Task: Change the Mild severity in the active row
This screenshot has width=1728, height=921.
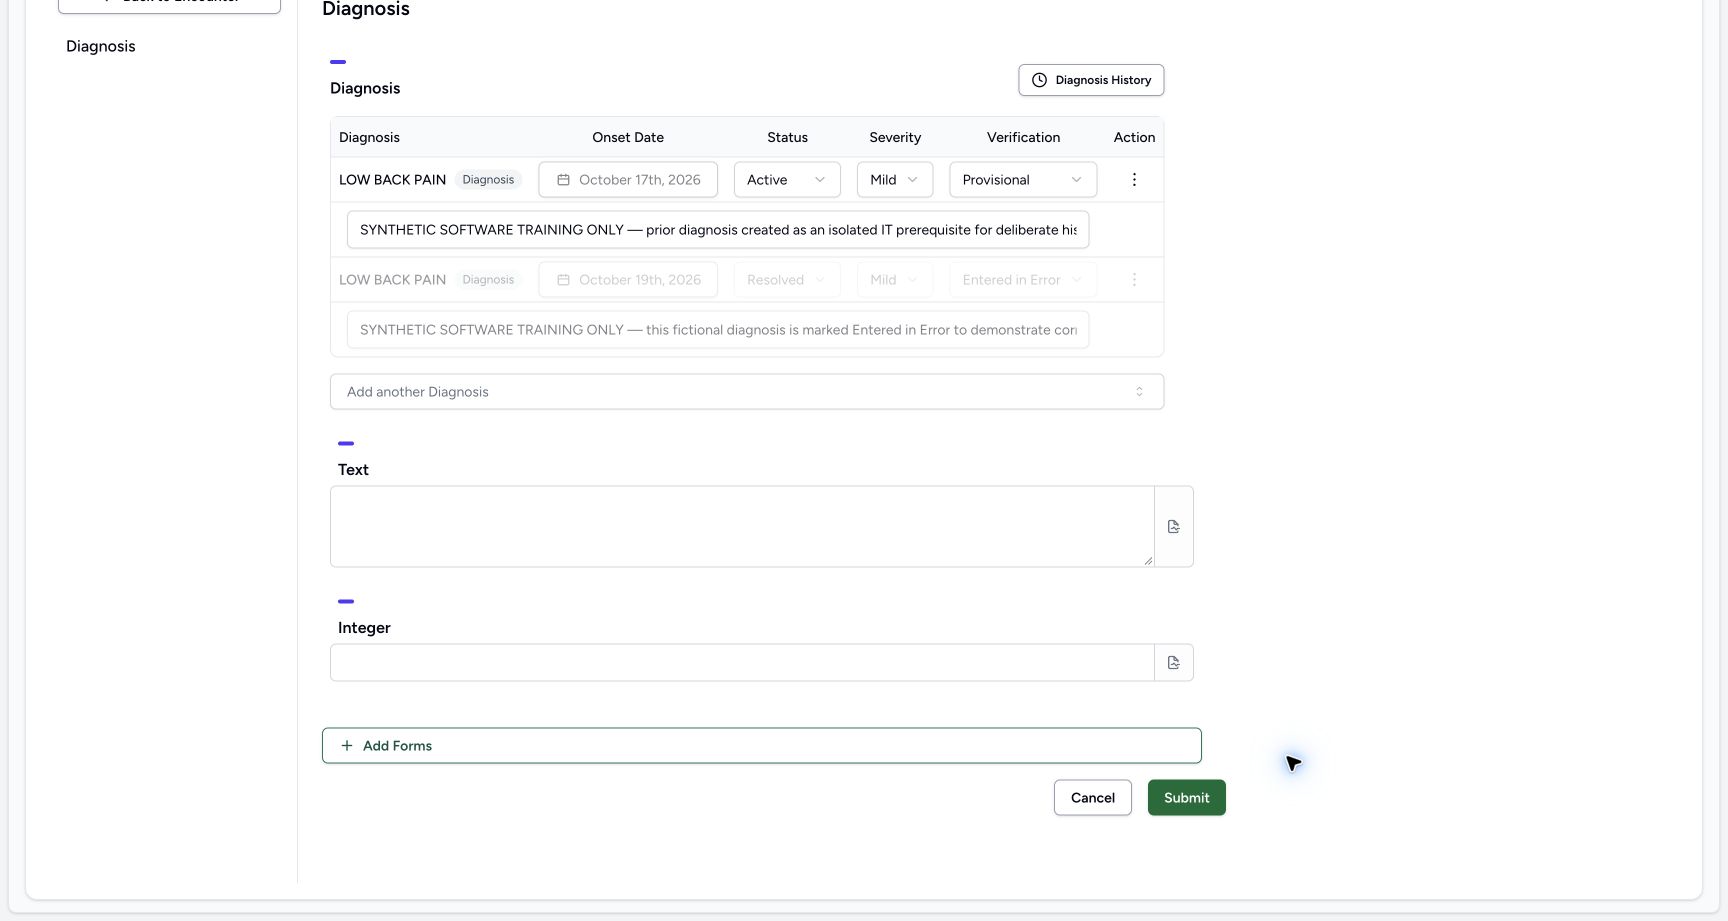Action: pos(895,180)
